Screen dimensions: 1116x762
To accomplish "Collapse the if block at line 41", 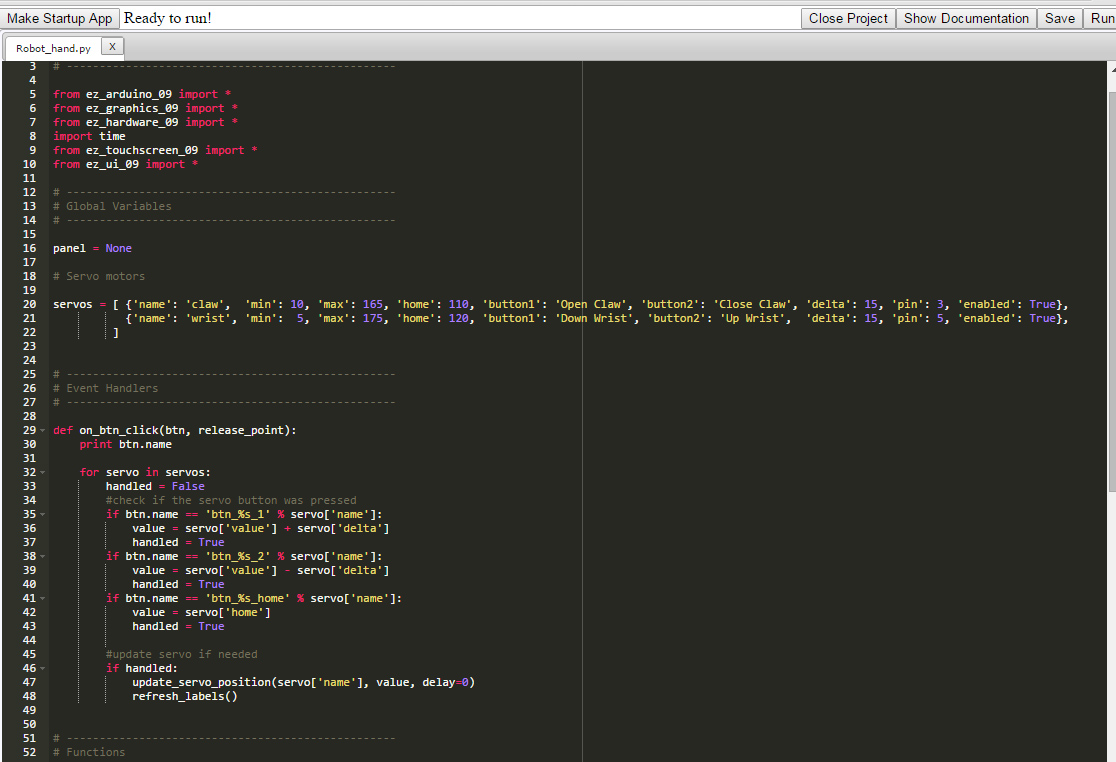I will [42, 598].
